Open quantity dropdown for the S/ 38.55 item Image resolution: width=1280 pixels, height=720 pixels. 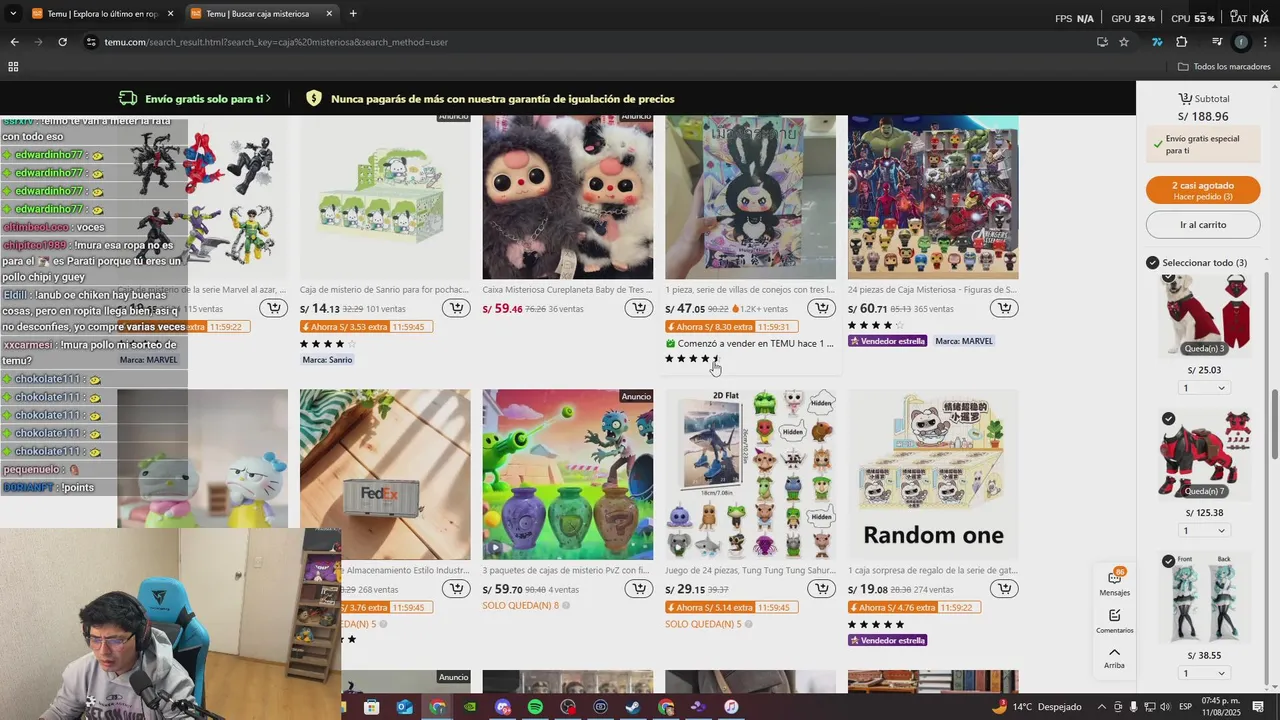(1204, 673)
